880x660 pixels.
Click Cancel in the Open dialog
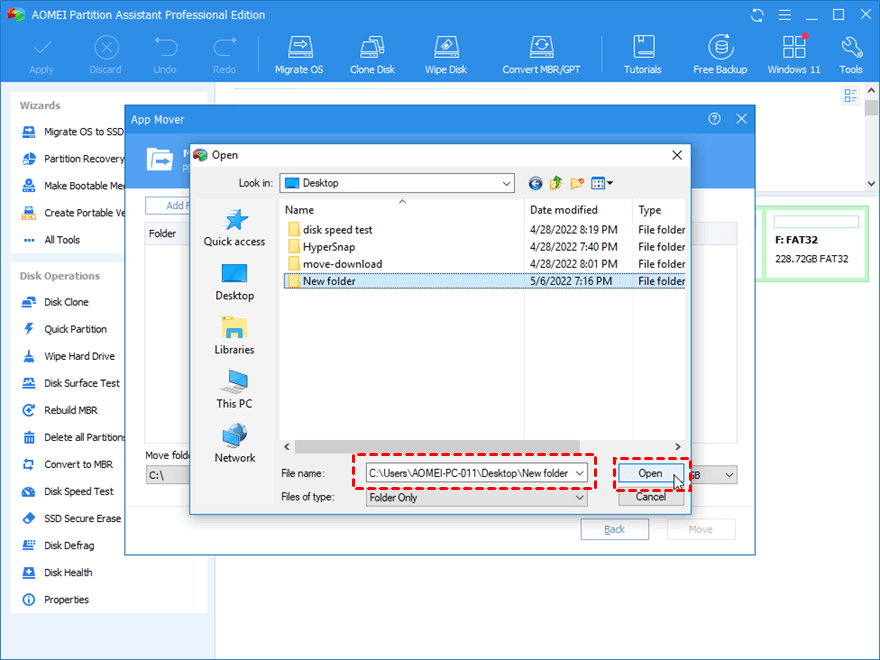coord(650,497)
